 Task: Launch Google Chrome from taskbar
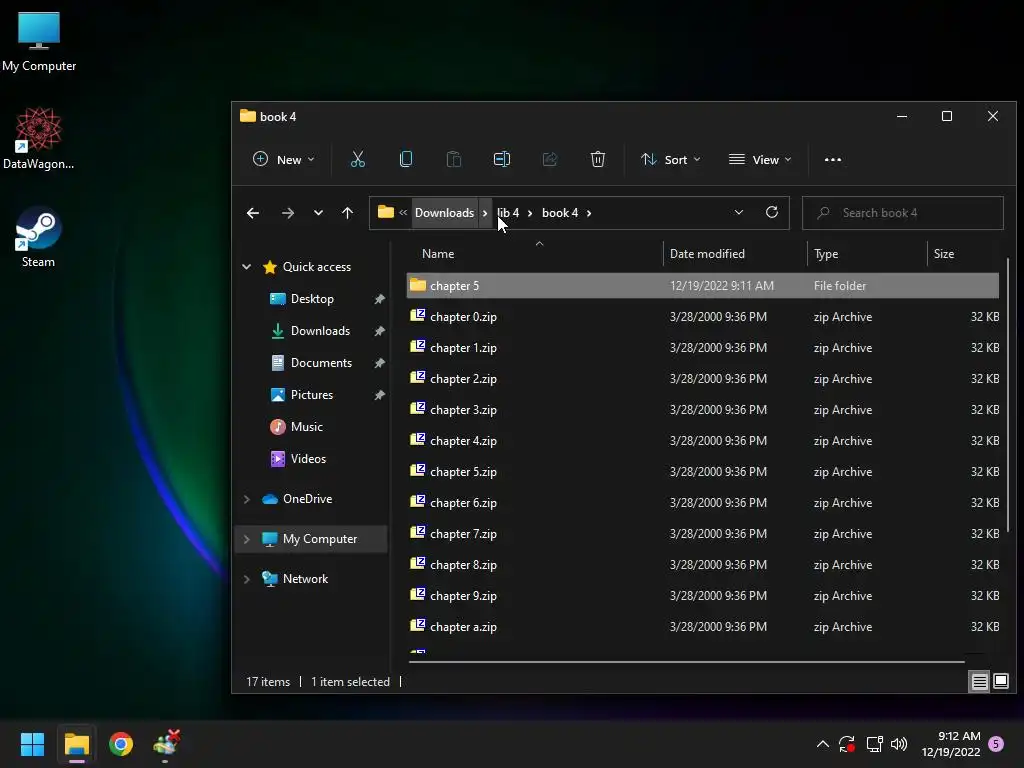121,744
